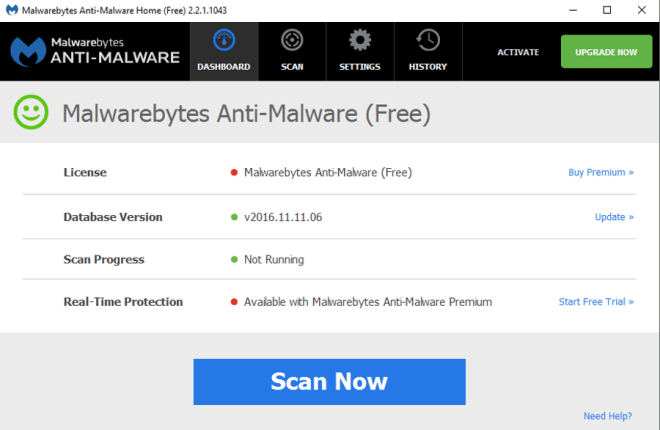View the History tab
The image size is (660, 430).
tap(428, 51)
